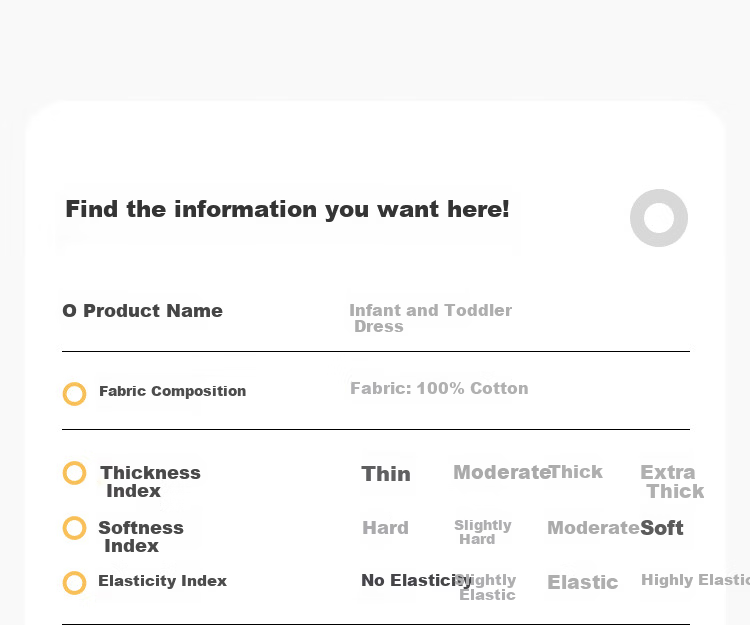The width and height of the screenshot is (750, 625).
Task: Choose the Hard softness option
Action: (x=386, y=528)
